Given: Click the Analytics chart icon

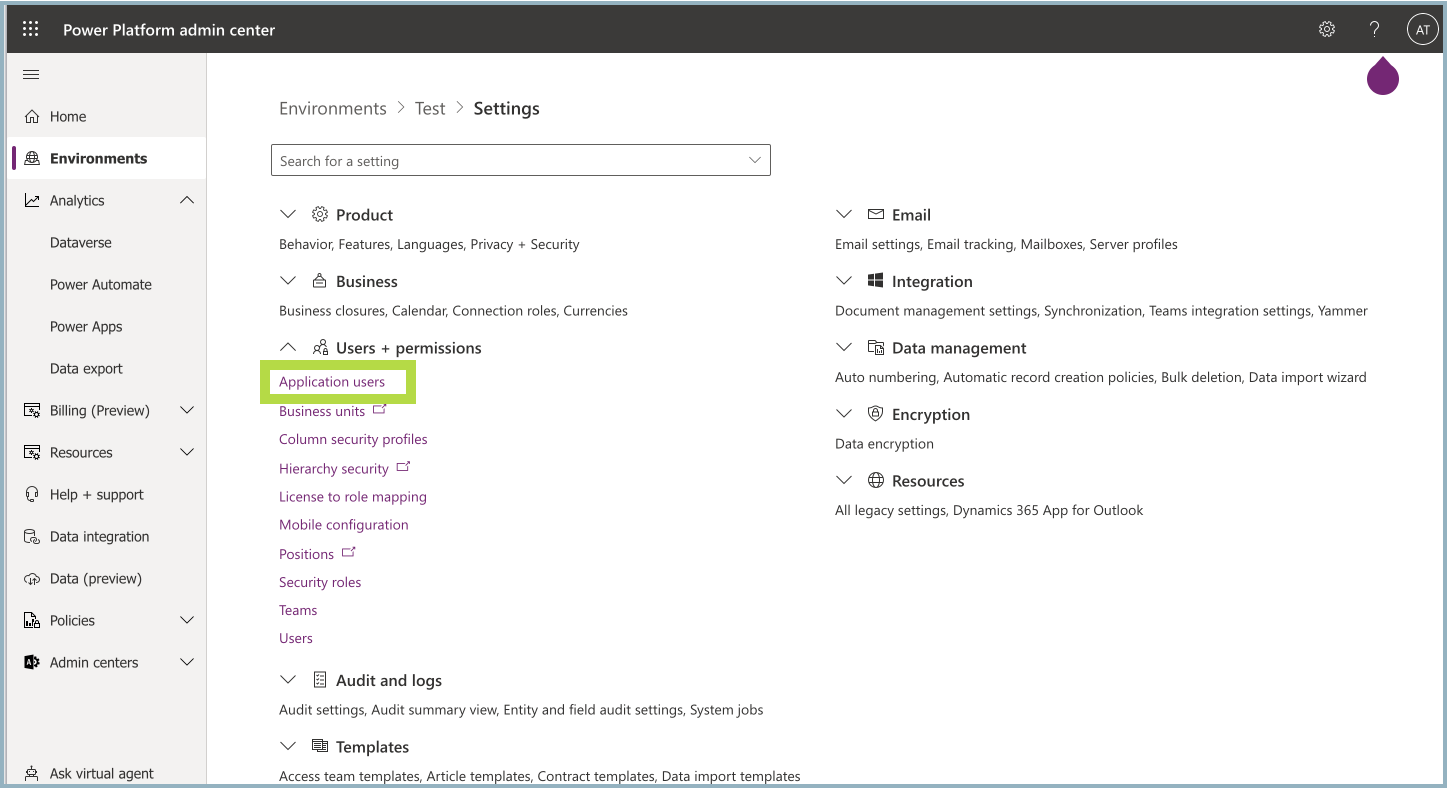Looking at the screenshot, I should pos(32,201).
